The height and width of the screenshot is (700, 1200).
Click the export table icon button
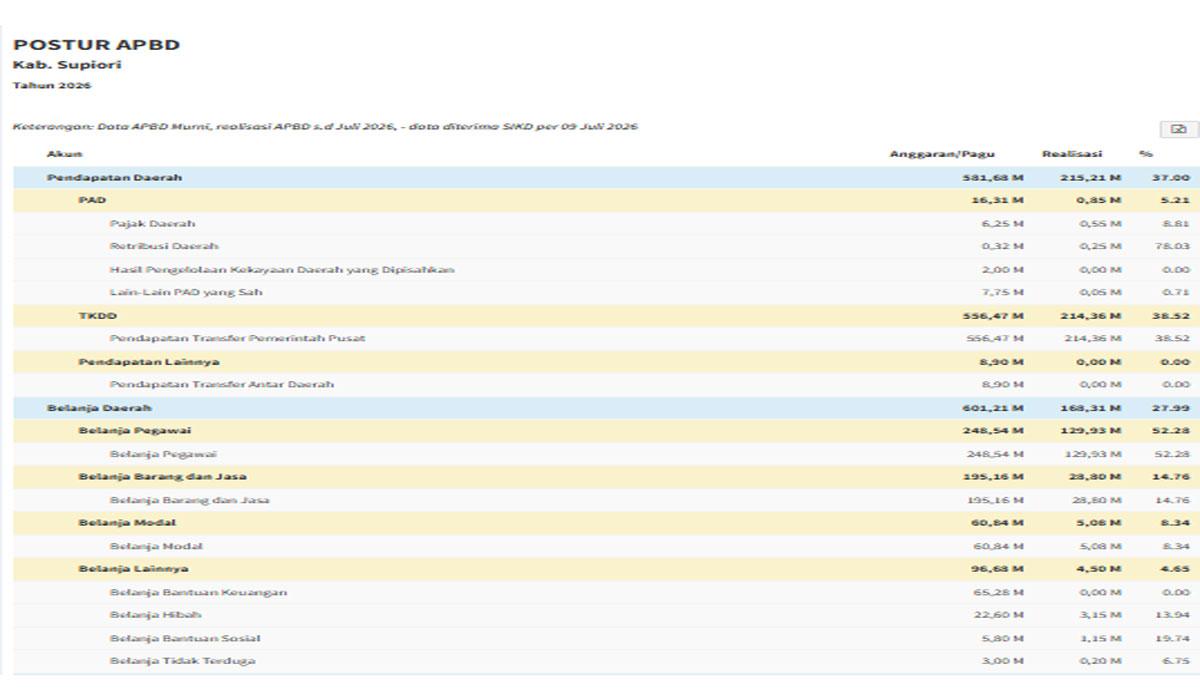coord(1177,130)
